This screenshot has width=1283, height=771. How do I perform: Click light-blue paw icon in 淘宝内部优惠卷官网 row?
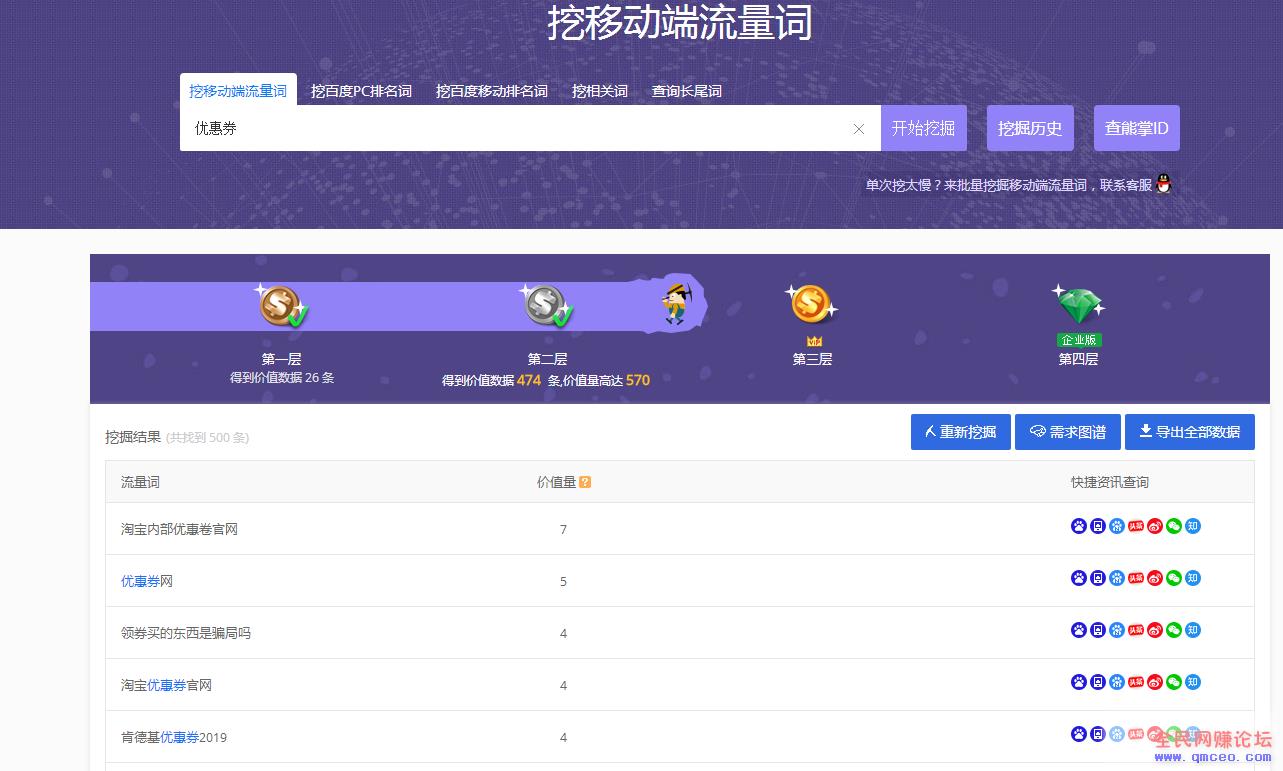1116,526
